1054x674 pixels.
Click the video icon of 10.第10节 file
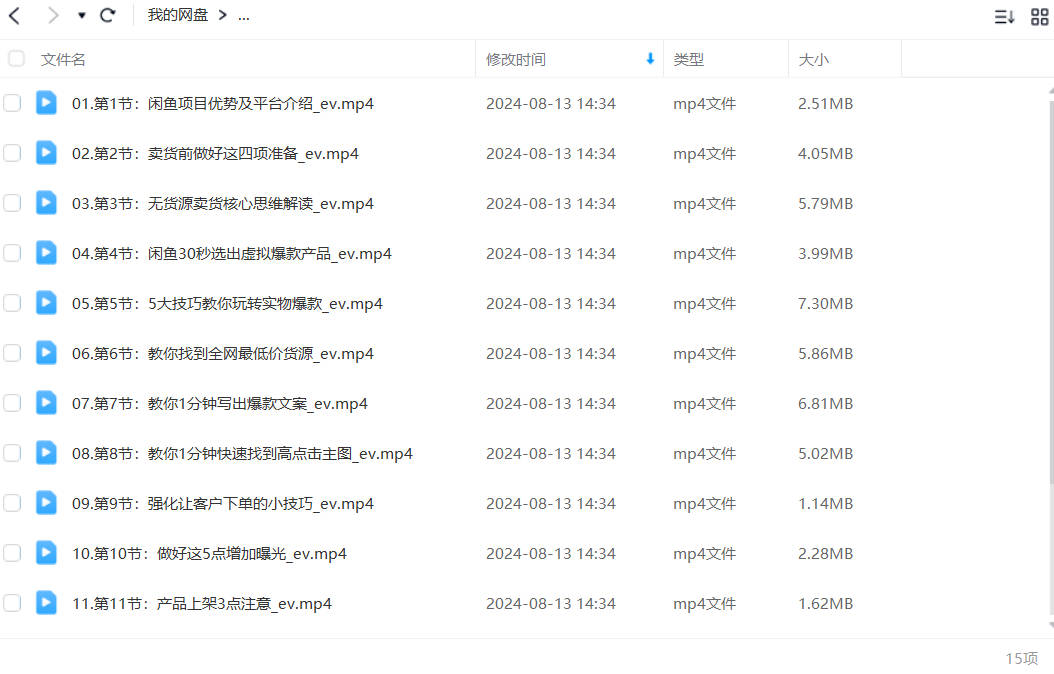pos(46,553)
